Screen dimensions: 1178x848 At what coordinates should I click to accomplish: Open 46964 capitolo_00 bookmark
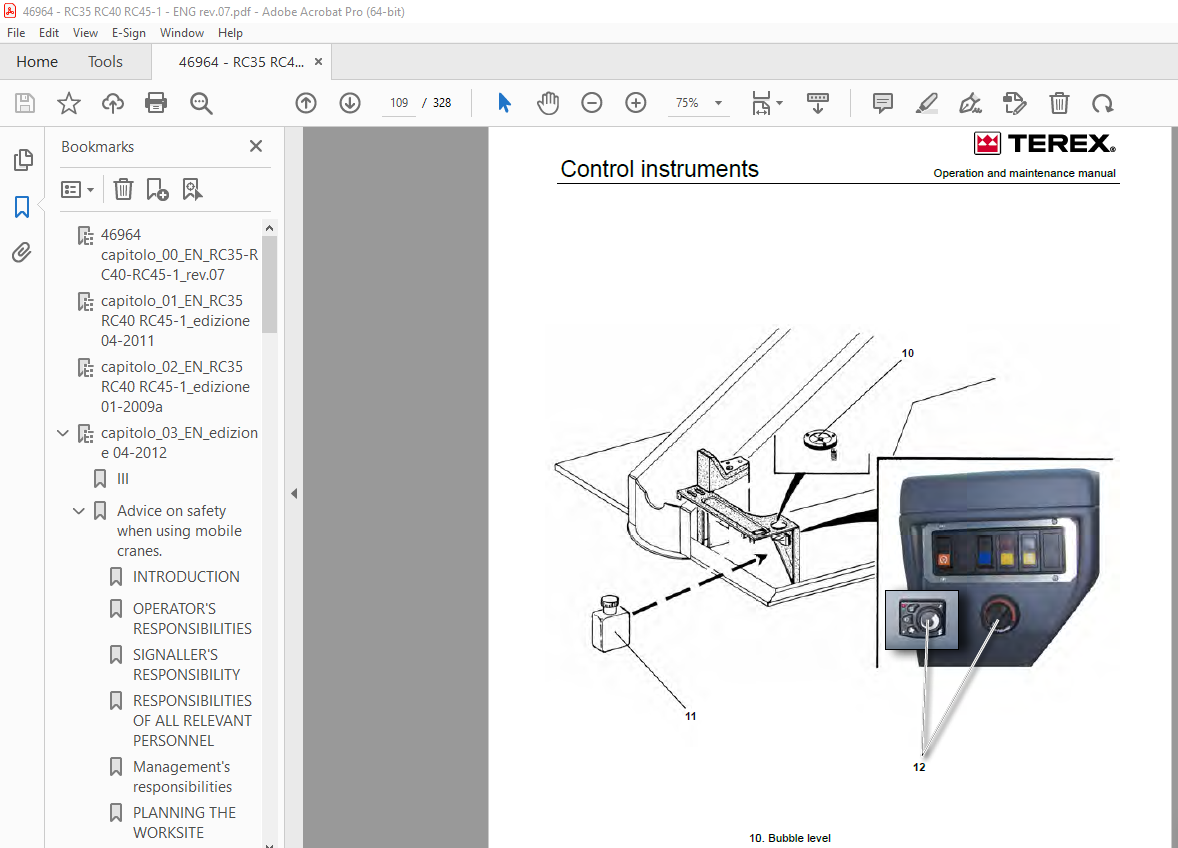click(x=180, y=255)
